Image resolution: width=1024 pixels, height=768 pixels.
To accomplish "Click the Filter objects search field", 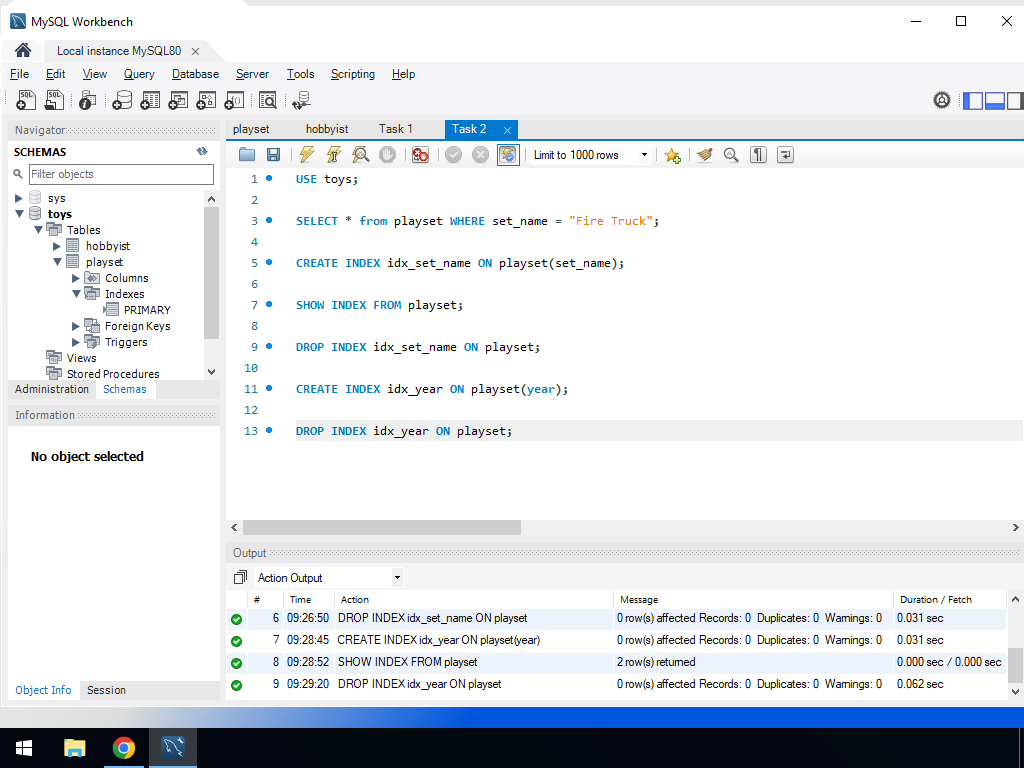I will tap(121, 174).
